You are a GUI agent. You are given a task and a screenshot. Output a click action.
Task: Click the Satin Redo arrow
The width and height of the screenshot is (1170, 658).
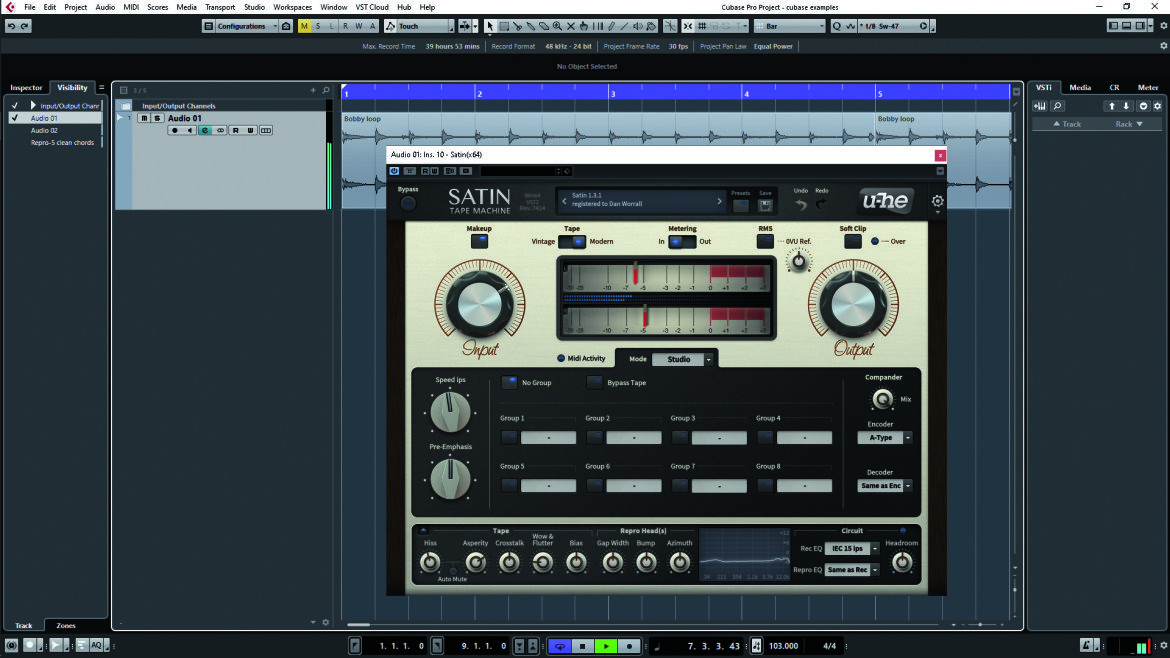pyautogui.click(x=822, y=204)
